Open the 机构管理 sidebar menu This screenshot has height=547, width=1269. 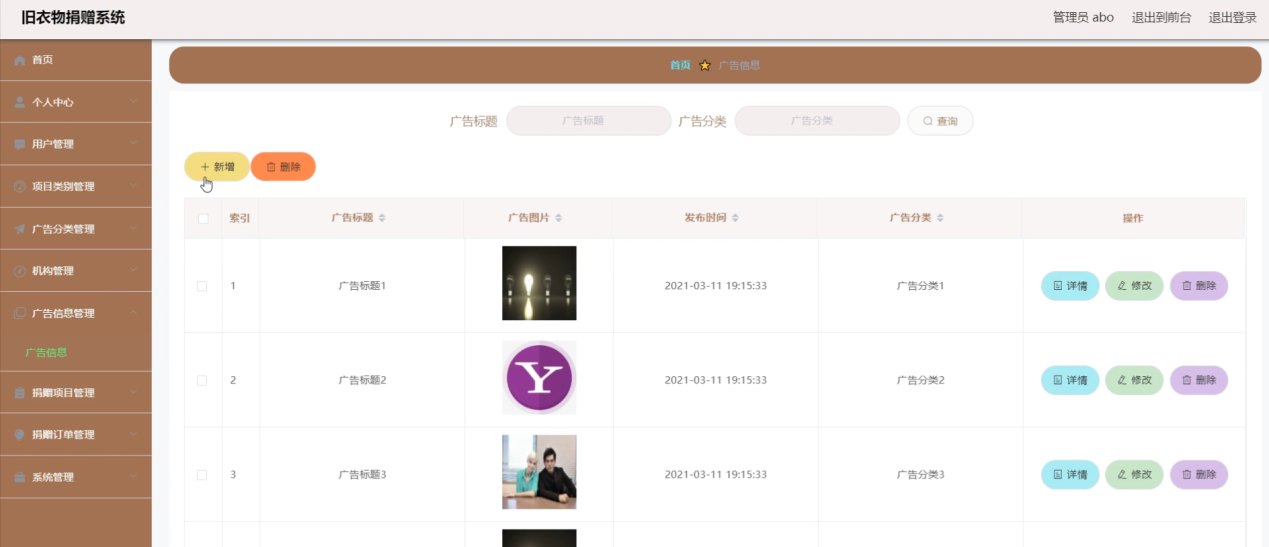[x=76, y=271]
